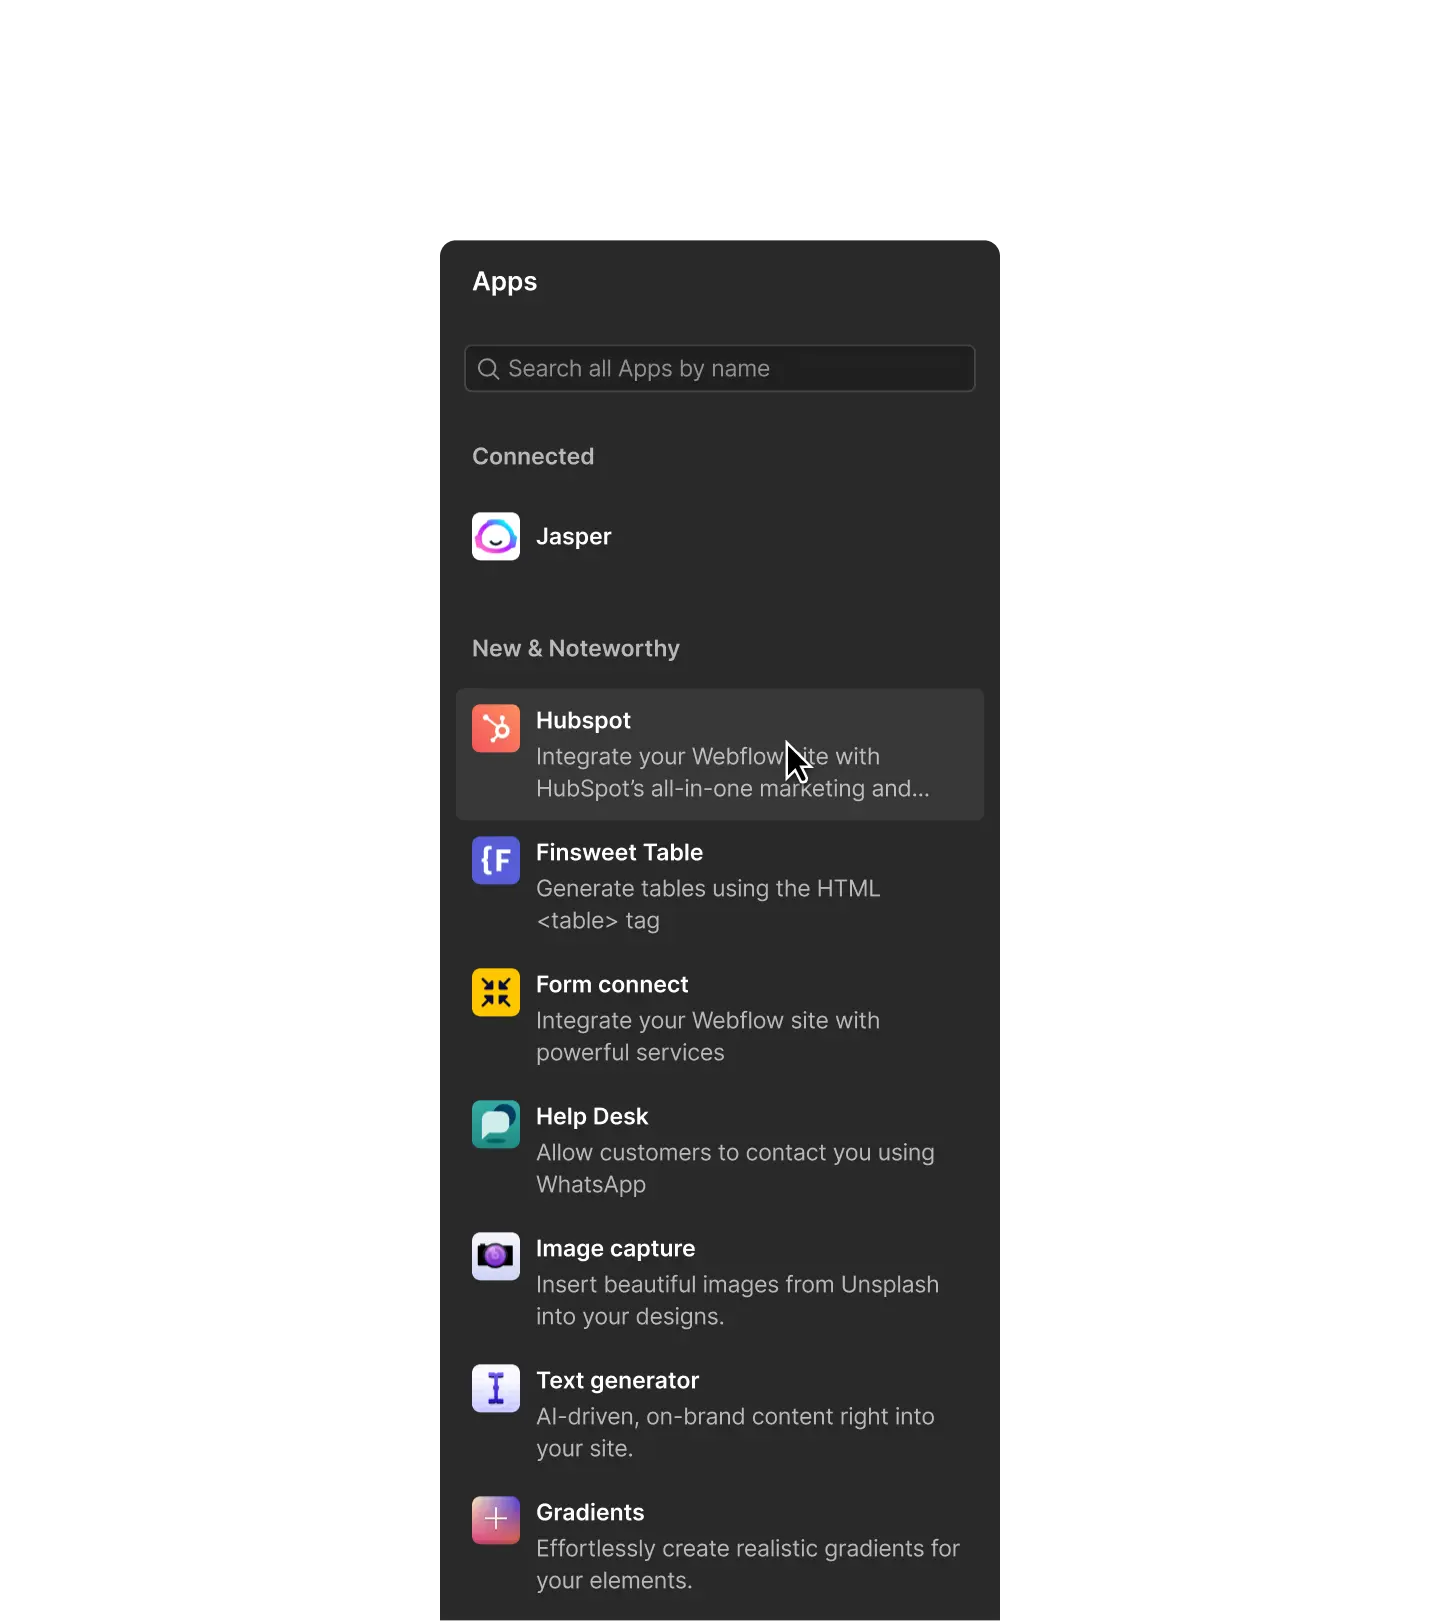This screenshot has width=1440, height=1621.
Task: Select the Jasper name under Connected
Action: pos(573,537)
